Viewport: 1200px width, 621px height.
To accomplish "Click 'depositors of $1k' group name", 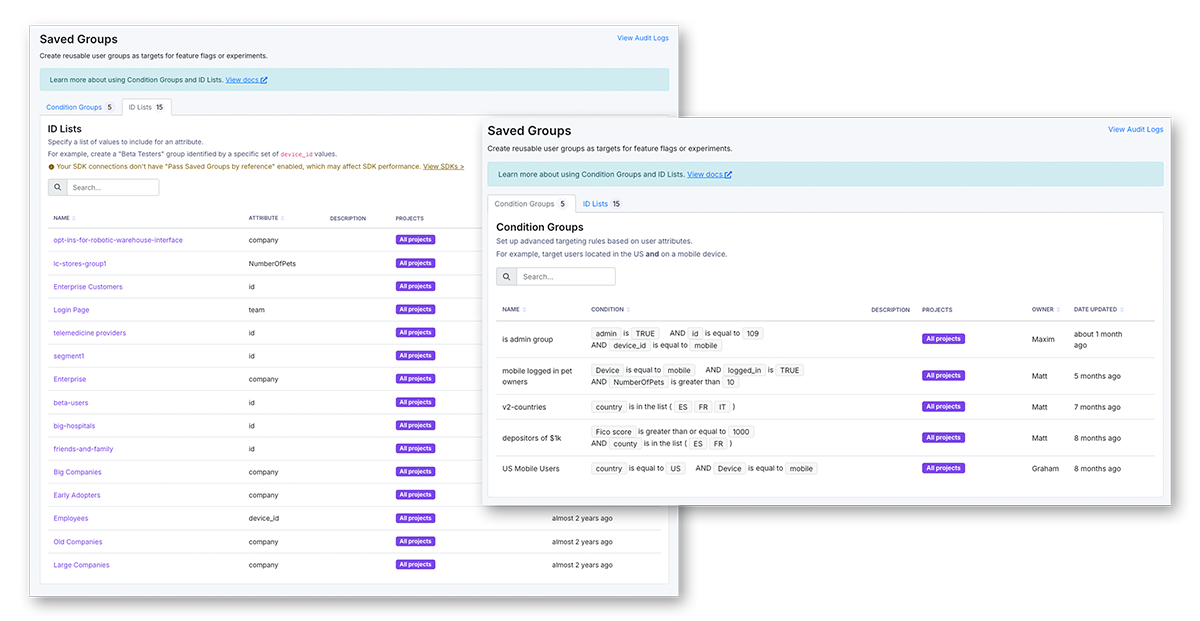I will [x=532, y=438].
